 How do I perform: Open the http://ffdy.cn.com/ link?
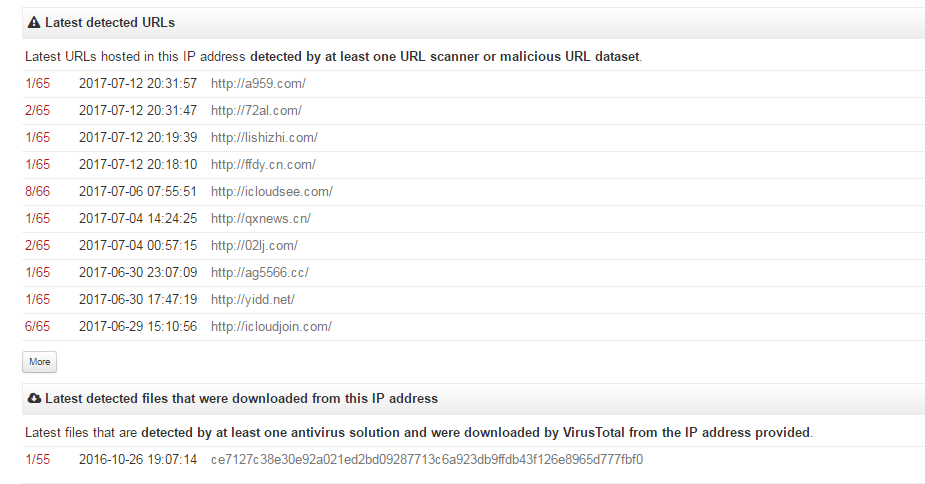click(263, 165)
